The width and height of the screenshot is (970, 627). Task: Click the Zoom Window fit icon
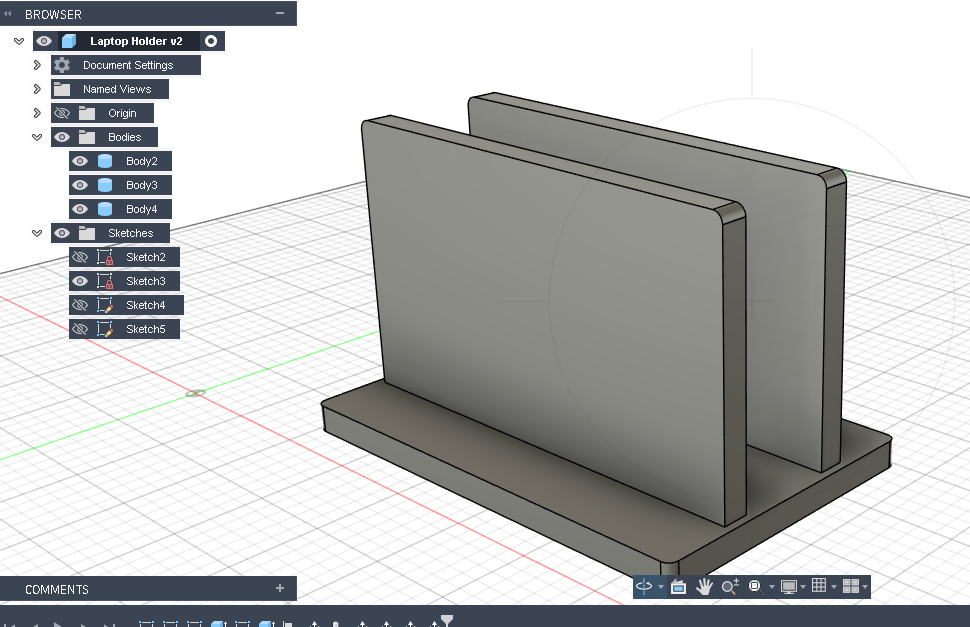coord(755,586)
